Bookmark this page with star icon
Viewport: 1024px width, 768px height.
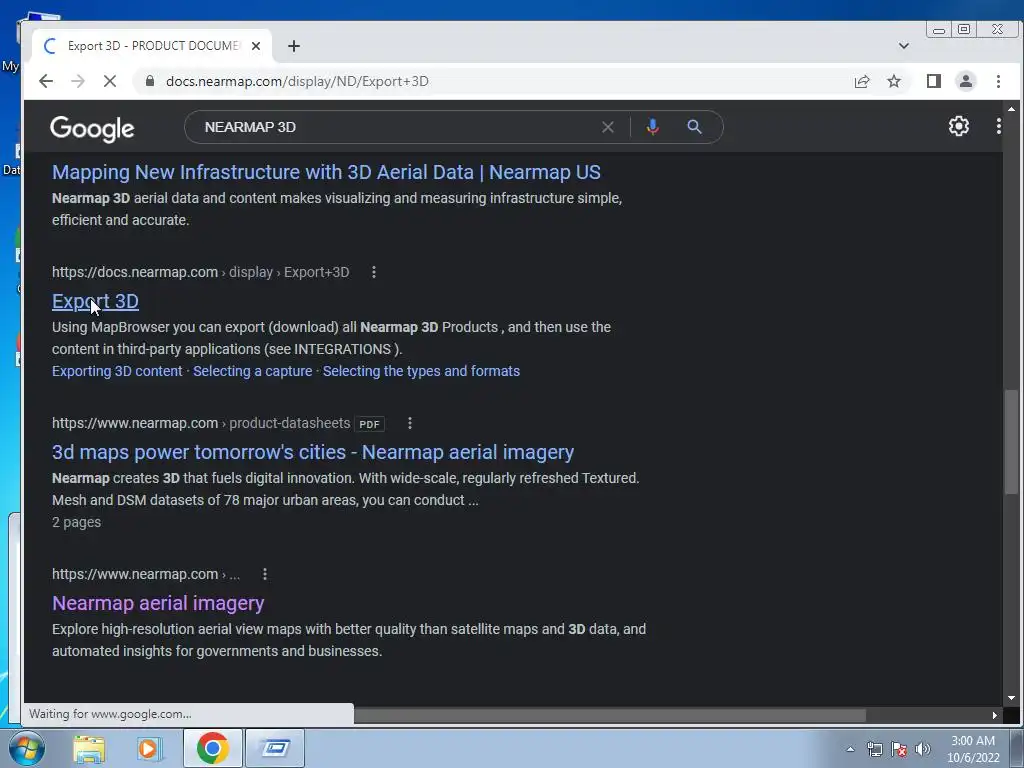point(894,81)
